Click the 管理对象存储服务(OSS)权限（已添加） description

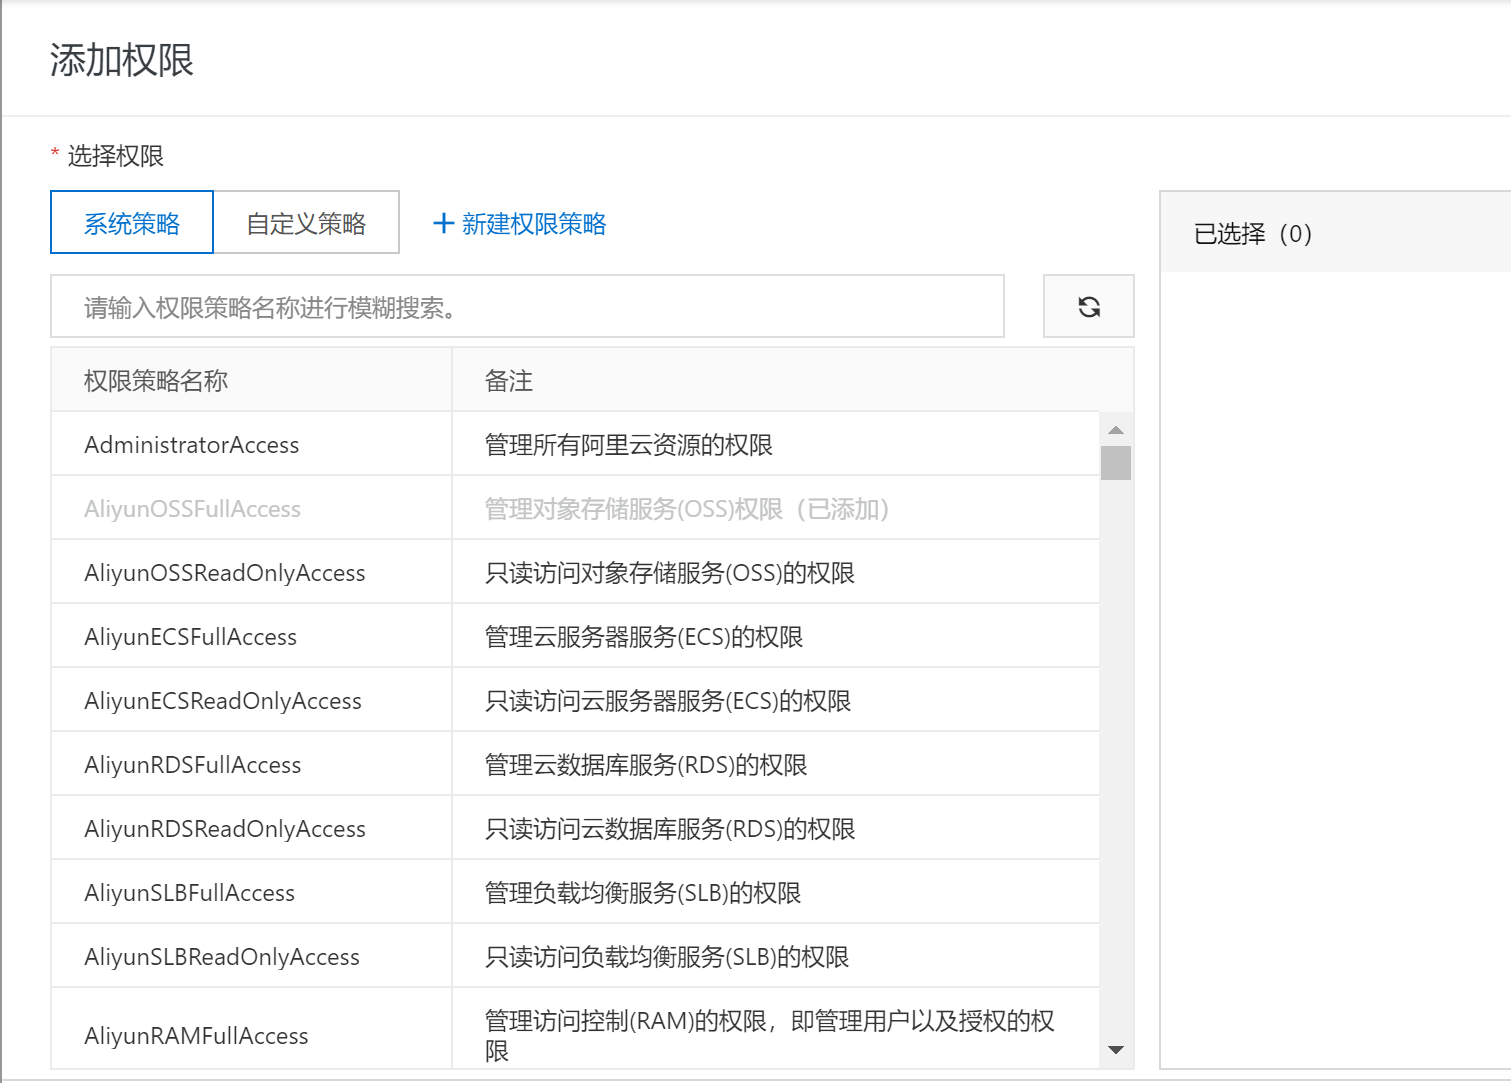[687, 509]
